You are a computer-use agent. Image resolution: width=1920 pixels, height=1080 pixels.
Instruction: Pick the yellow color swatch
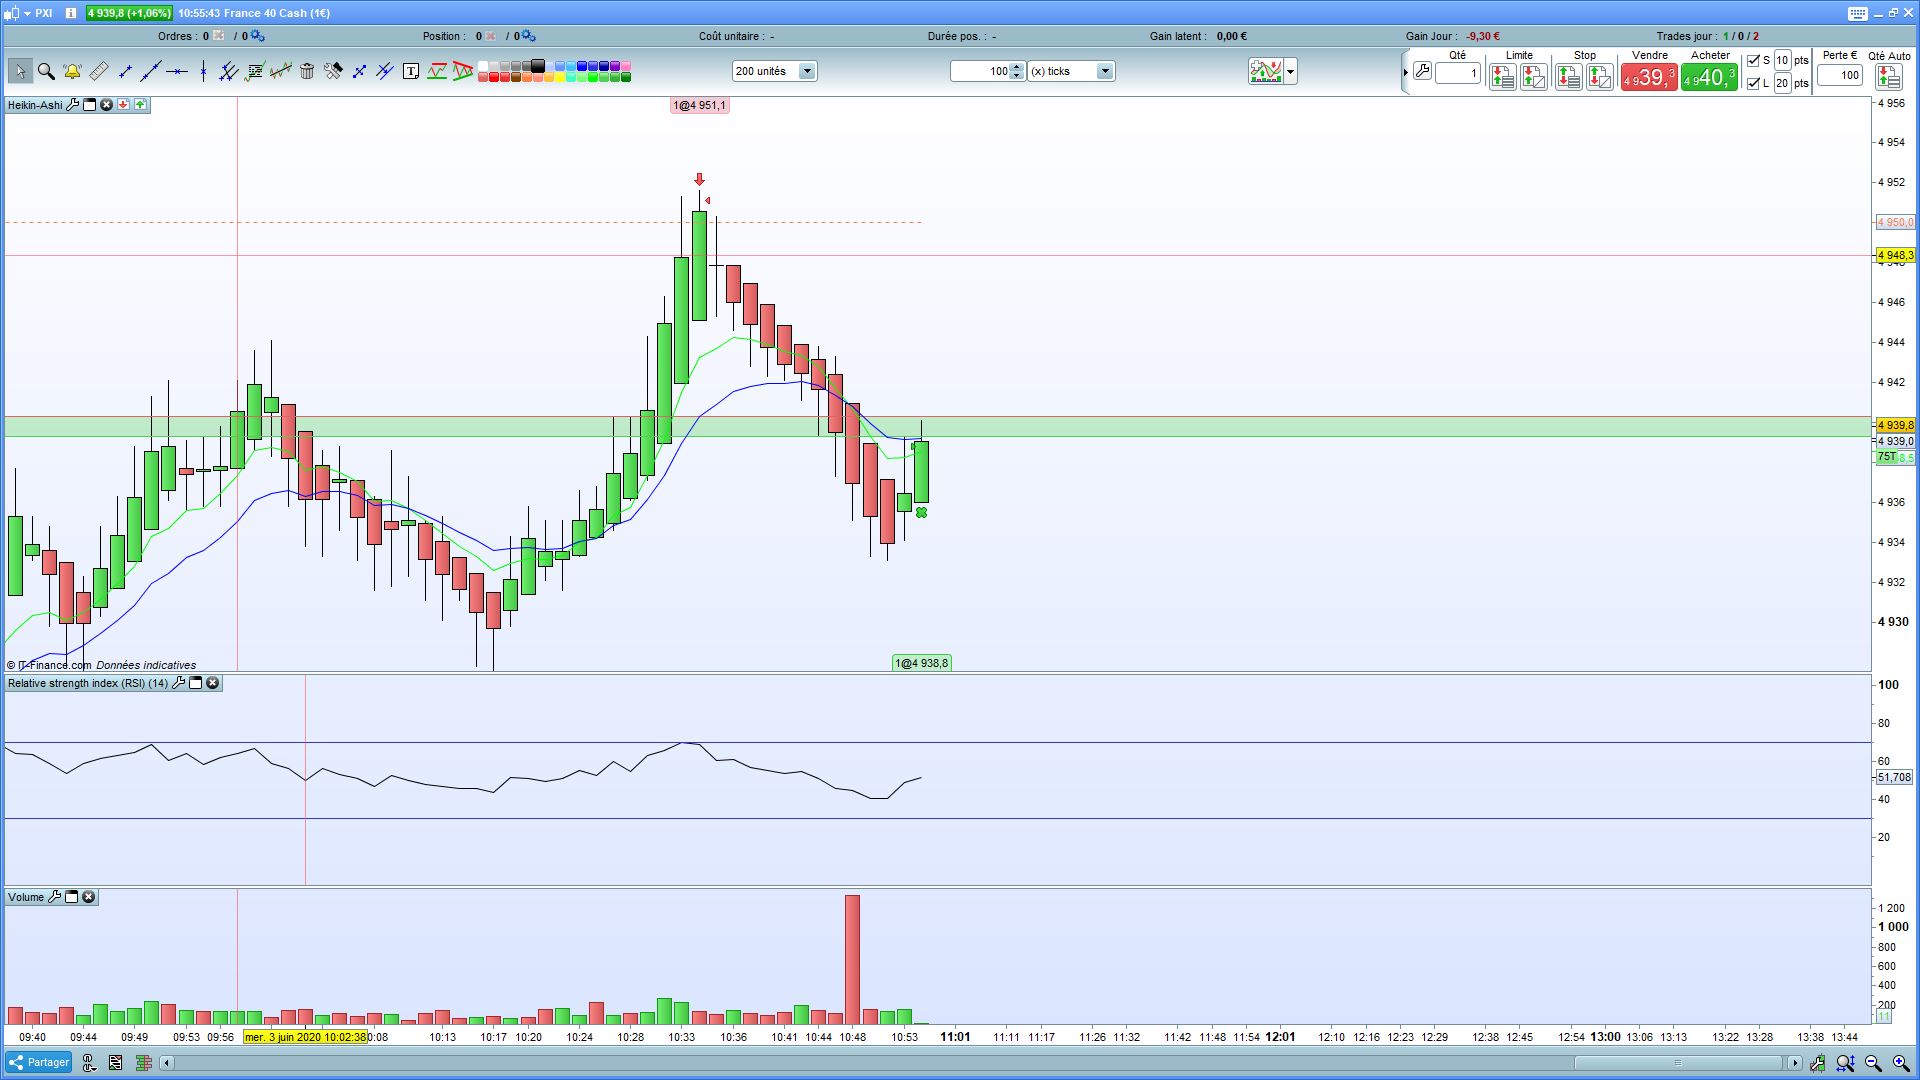(560, 77)
